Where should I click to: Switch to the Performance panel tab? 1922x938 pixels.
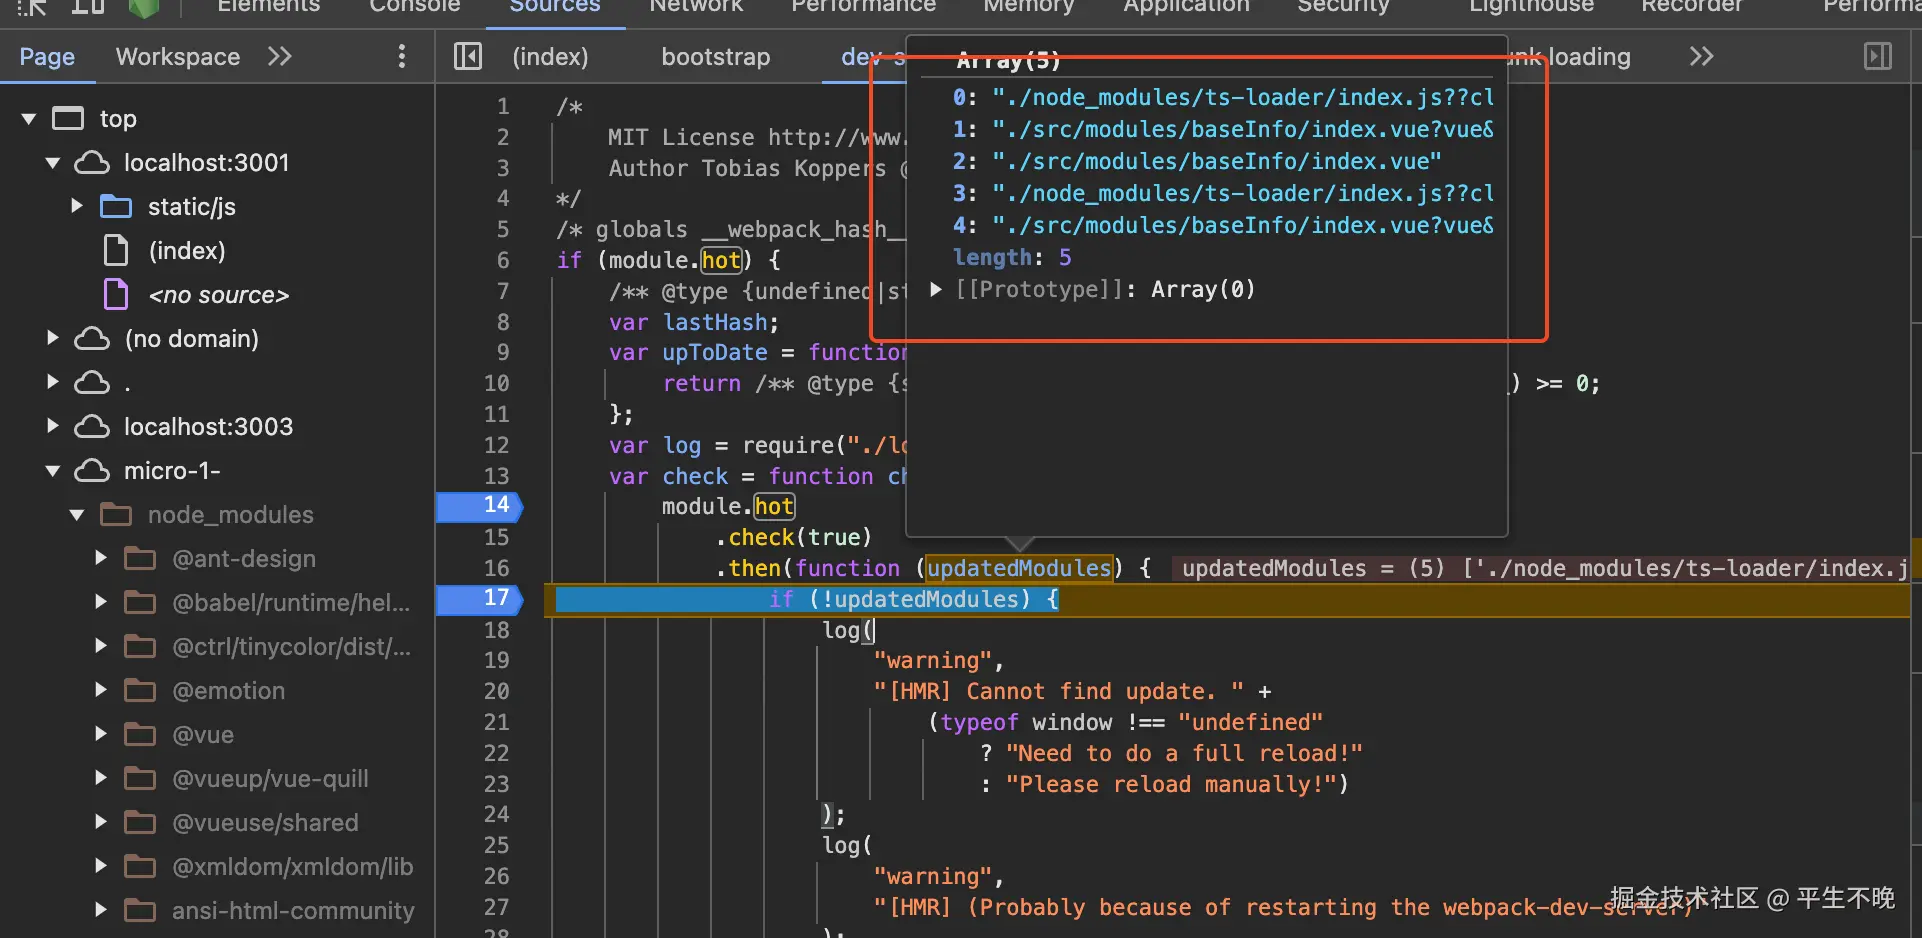(864, 6)
